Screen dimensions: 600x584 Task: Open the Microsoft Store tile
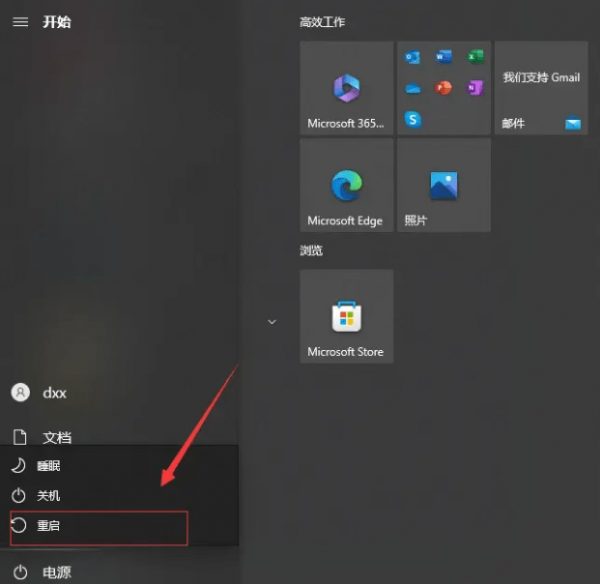(346, 316)
